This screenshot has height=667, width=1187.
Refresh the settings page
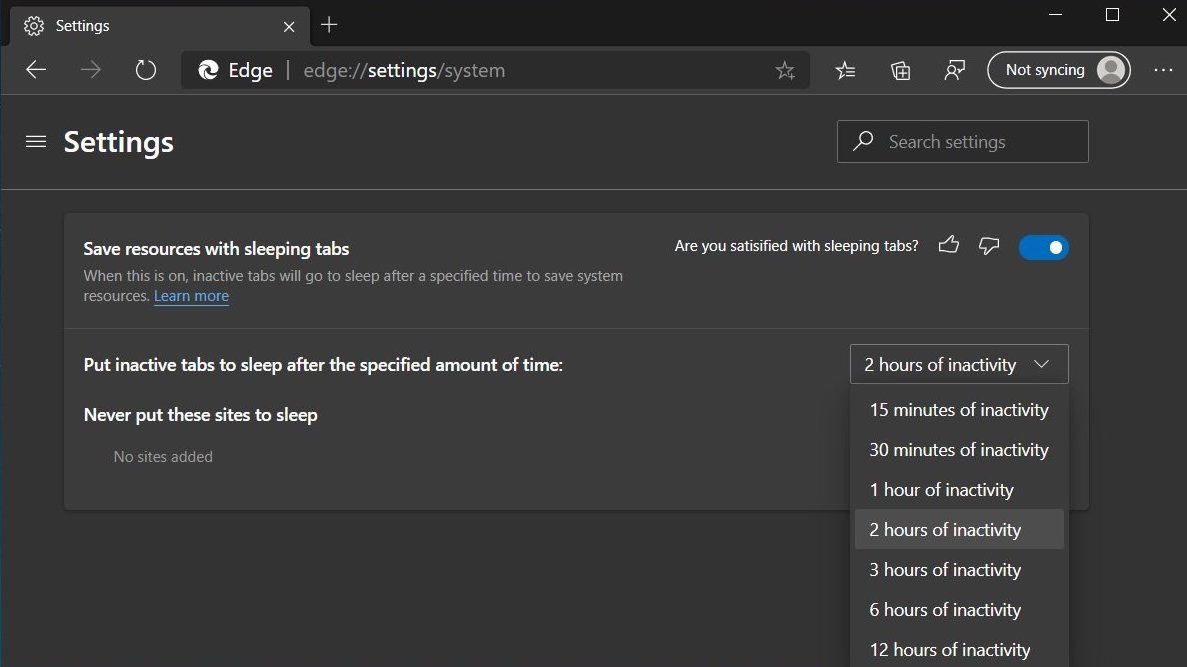145,70
